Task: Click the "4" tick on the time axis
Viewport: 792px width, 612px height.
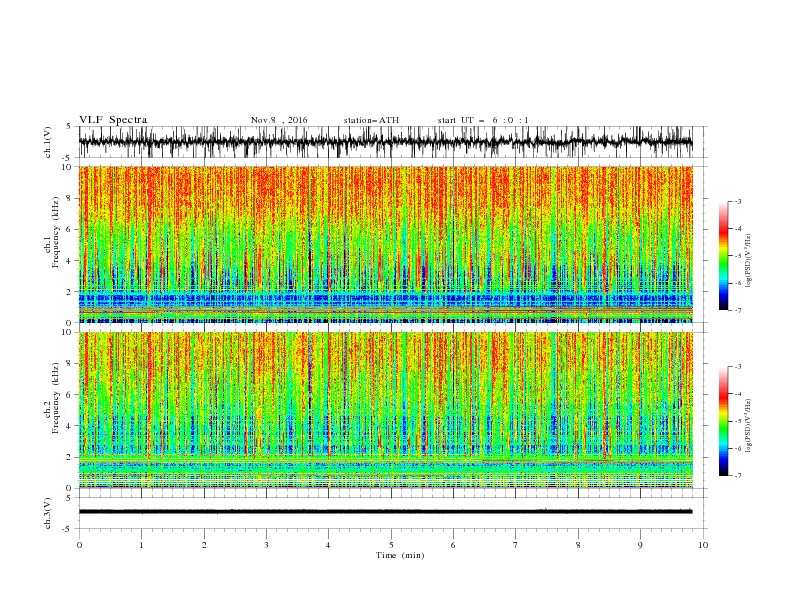Action: point(328,545)
